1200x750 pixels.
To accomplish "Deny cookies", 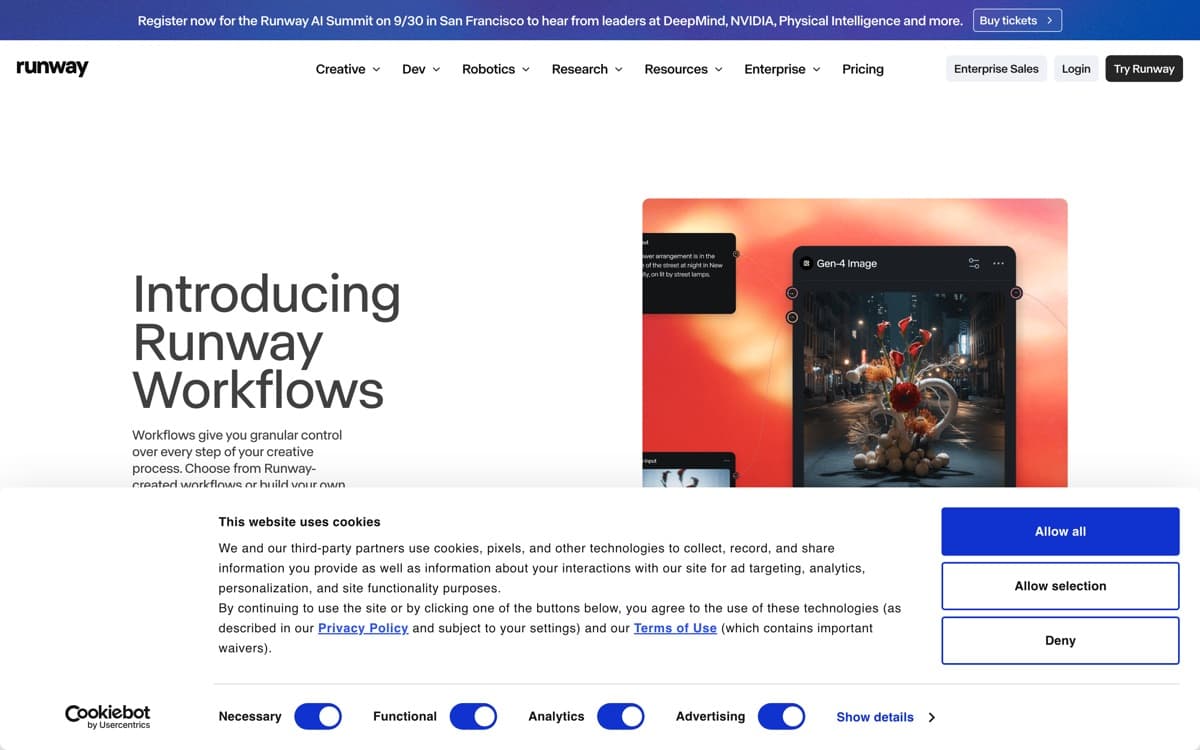I will point(1060,640).
